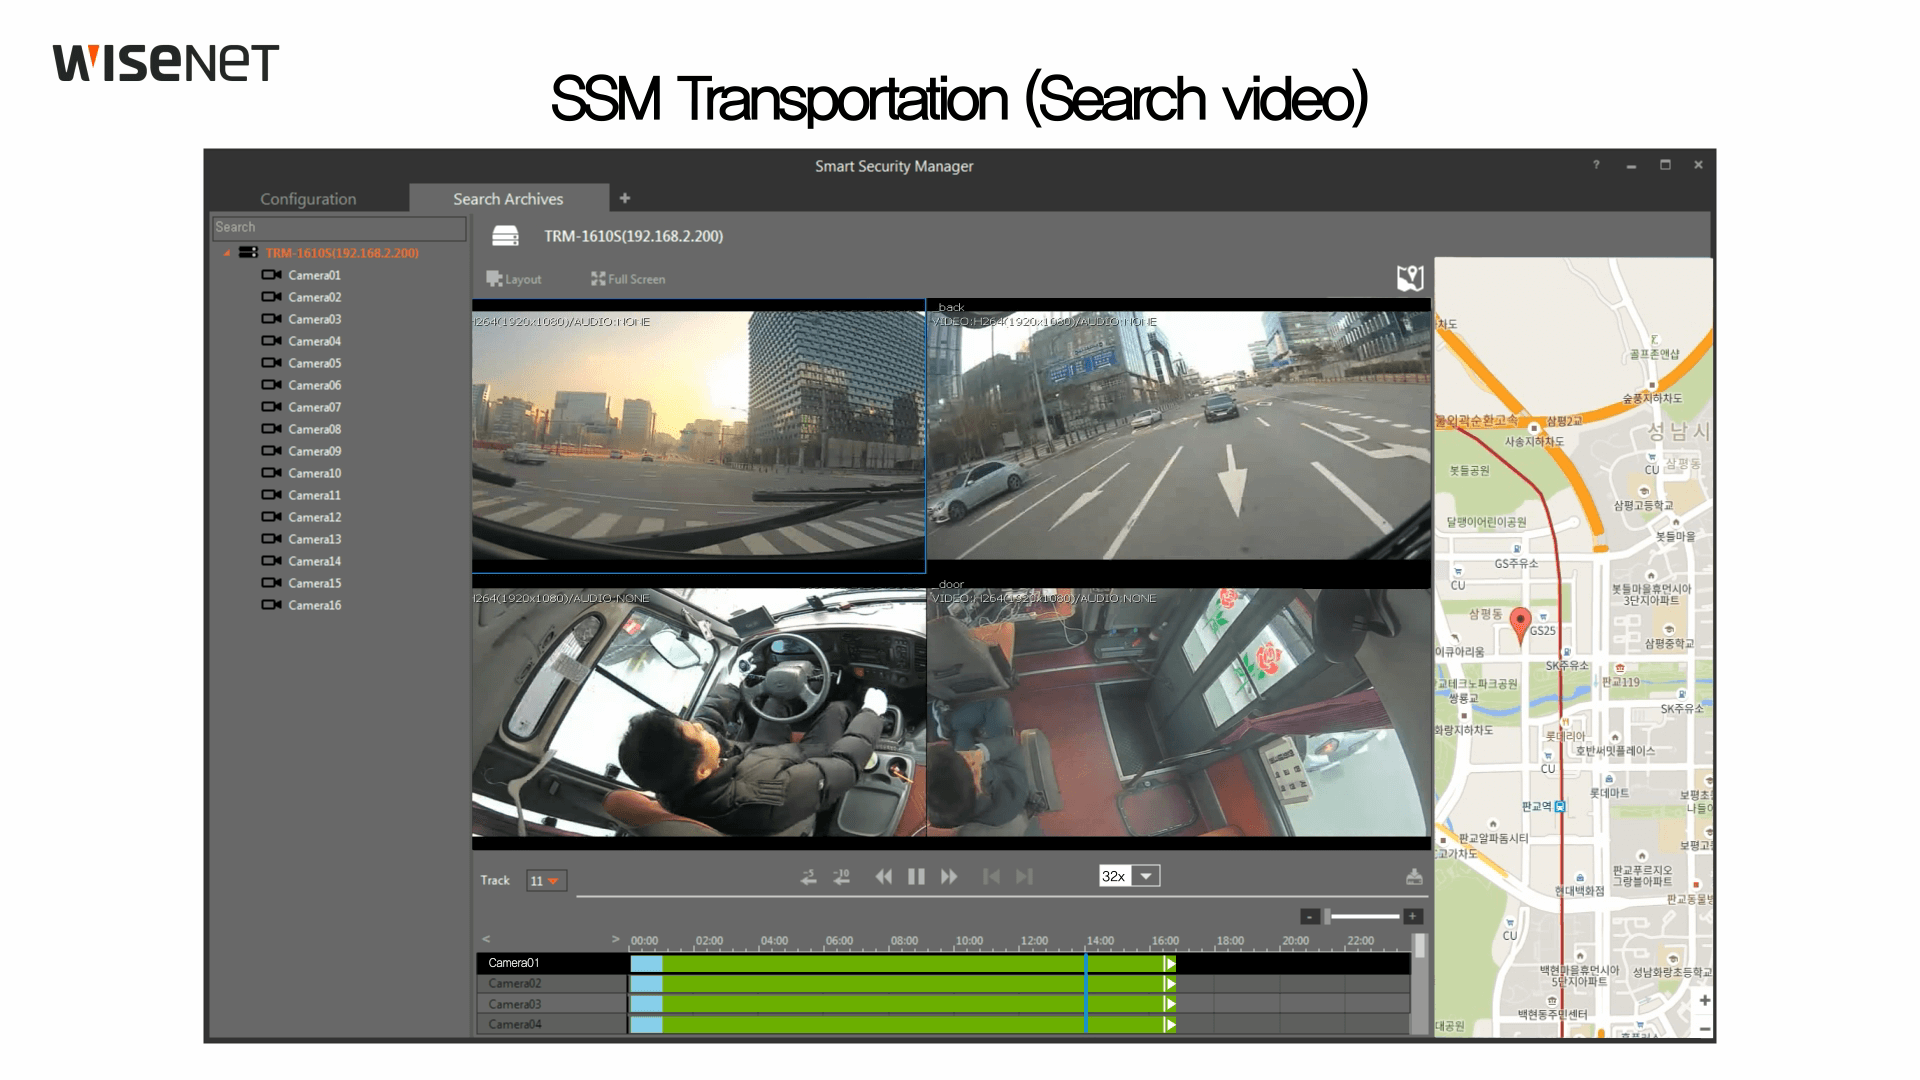Viewport: 1920px width, 1080px height.
Task: Click the timeline vertical scrollbar
Action: coord(1420,984)
